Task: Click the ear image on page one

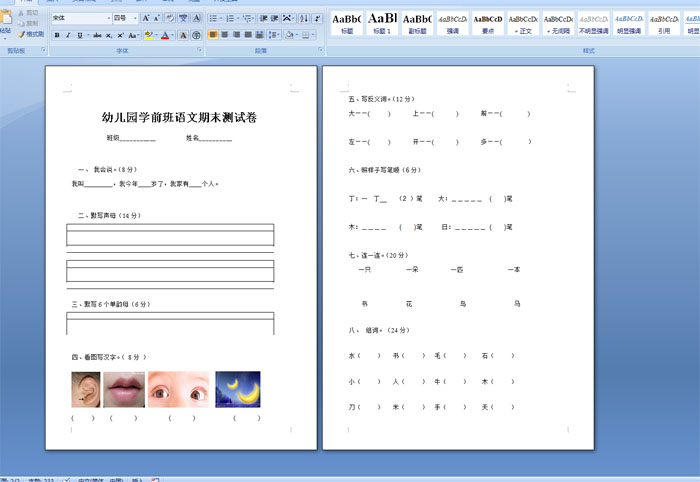Action: [86, 390]
